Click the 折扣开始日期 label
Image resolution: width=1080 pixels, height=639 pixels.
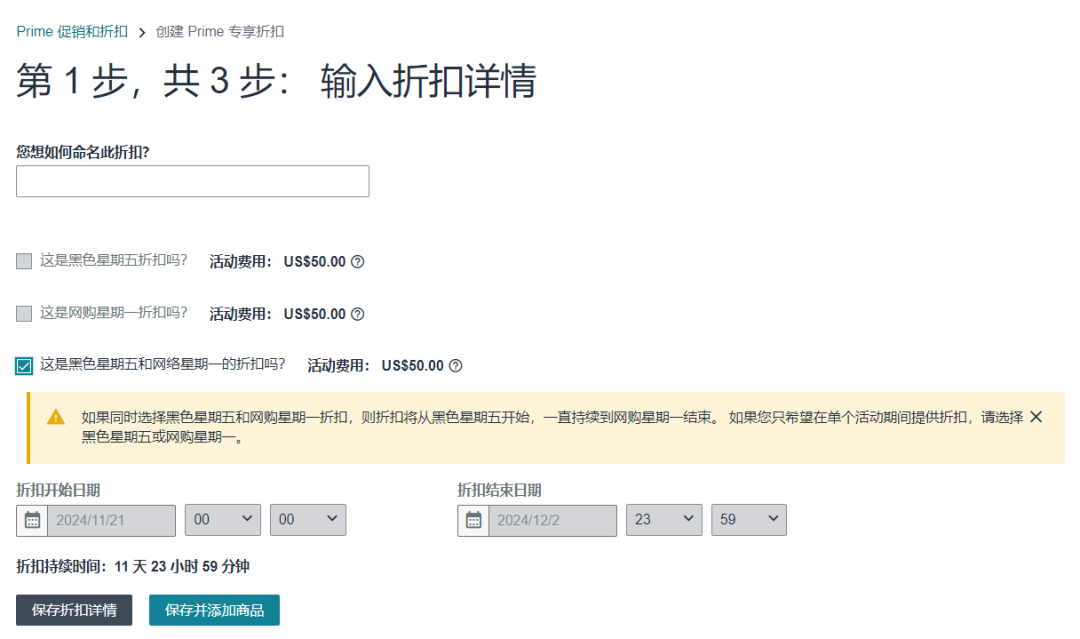click(x=59, y=490)
